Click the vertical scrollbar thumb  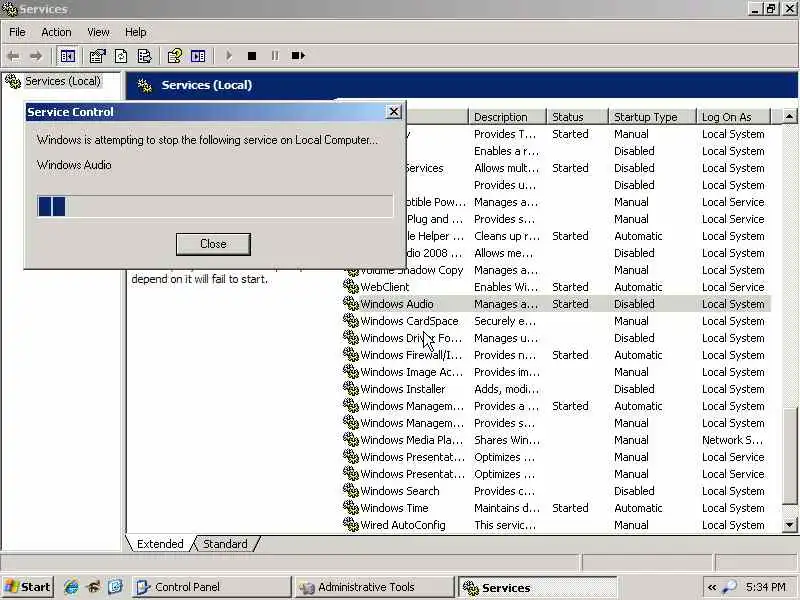click(x=789, y=457)
